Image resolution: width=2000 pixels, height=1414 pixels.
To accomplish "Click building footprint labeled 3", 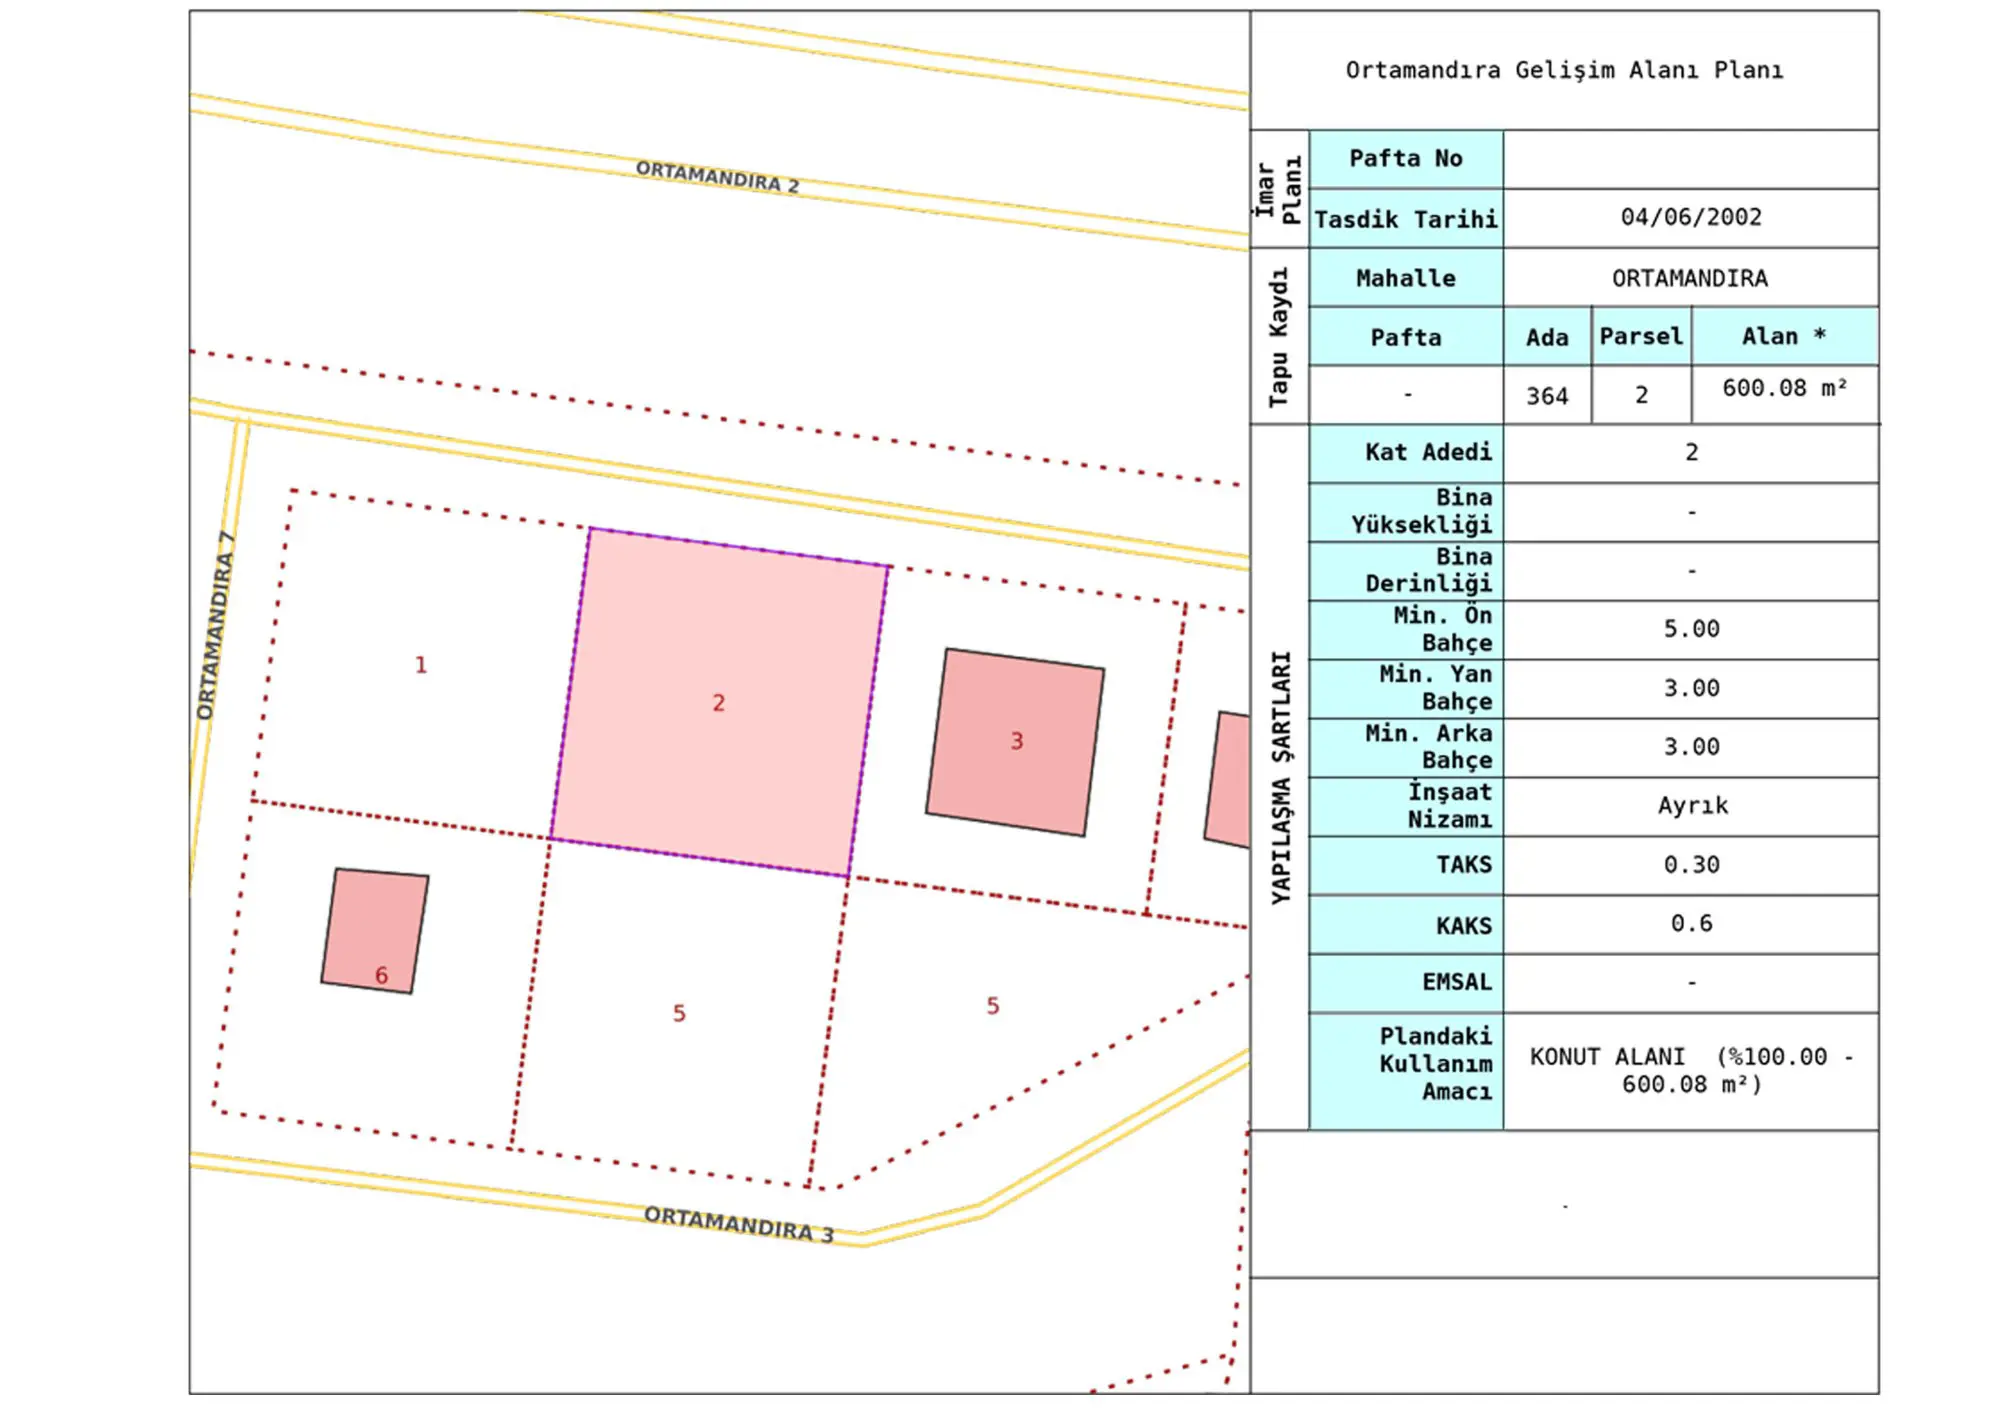I will (1015, 742).
